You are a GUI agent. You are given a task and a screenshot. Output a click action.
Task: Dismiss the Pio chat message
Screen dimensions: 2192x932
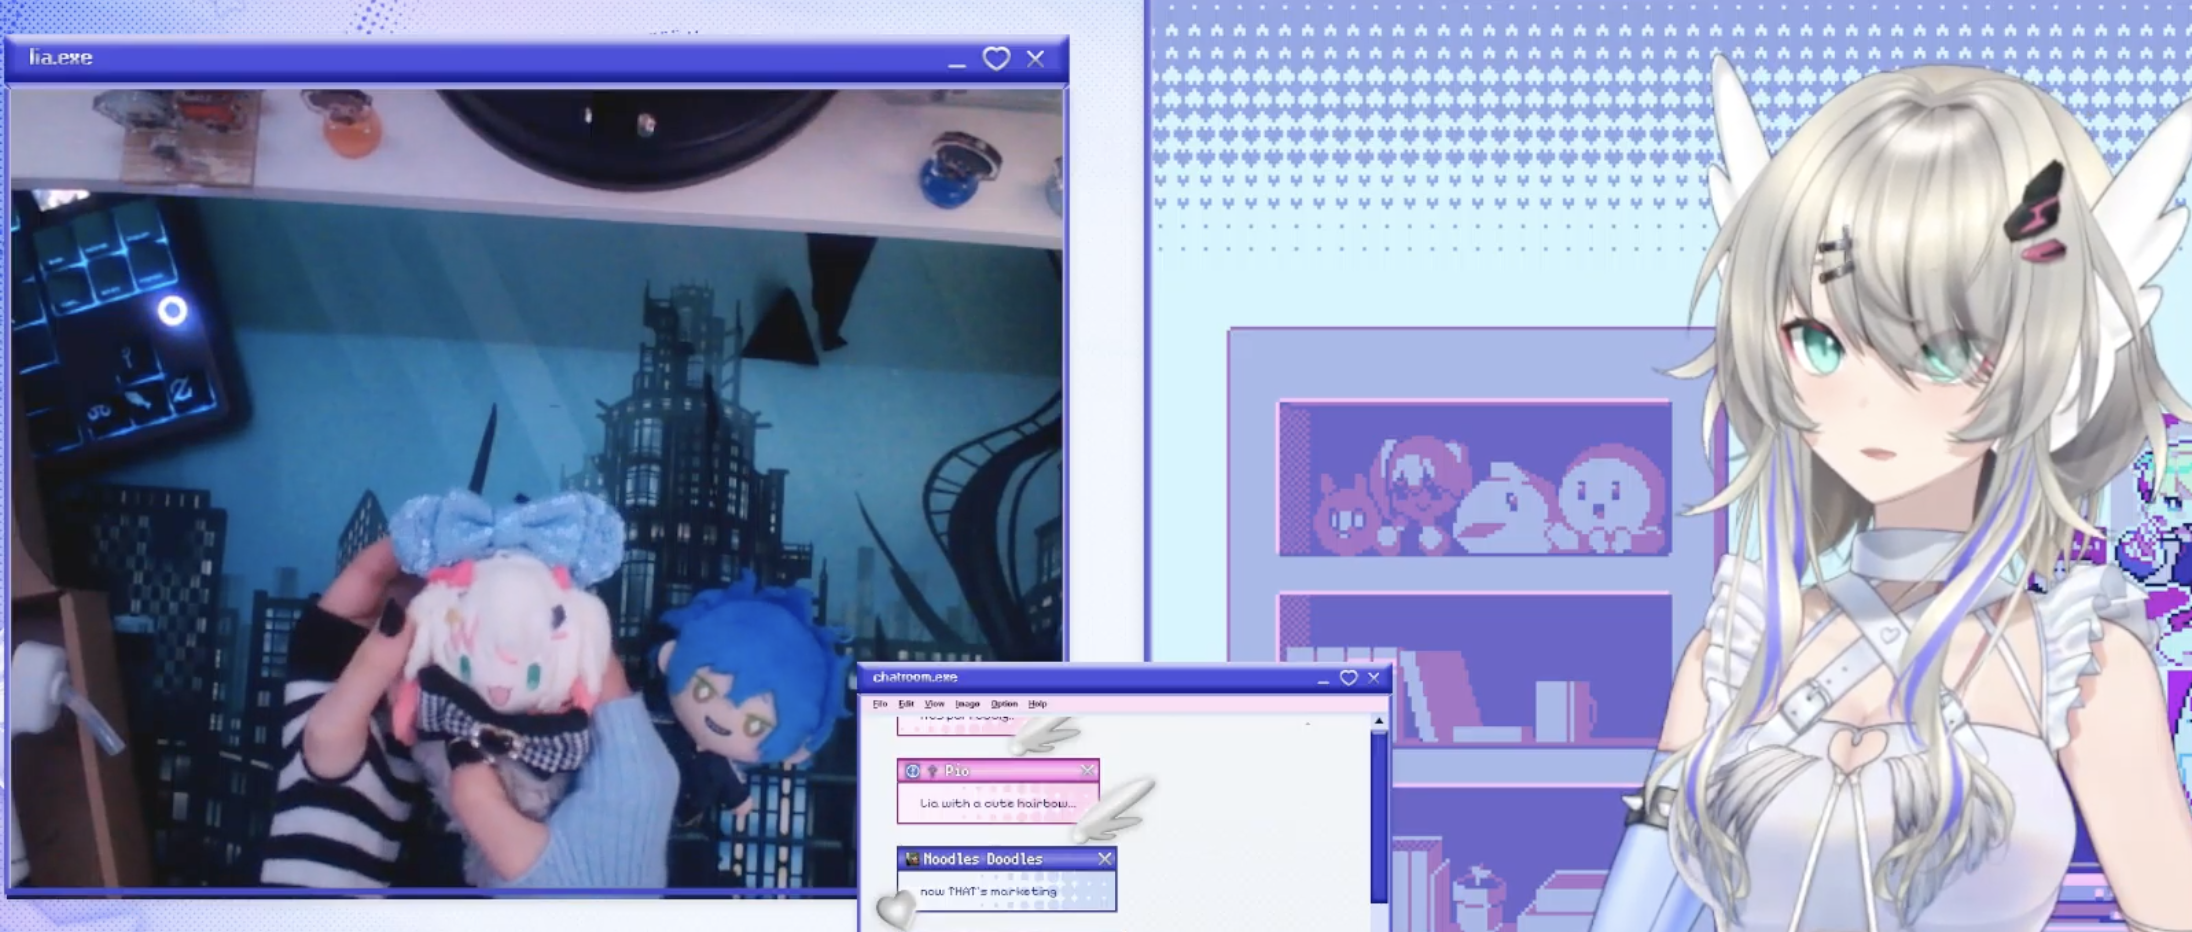pyautogui.click(x=1088, y=771)
